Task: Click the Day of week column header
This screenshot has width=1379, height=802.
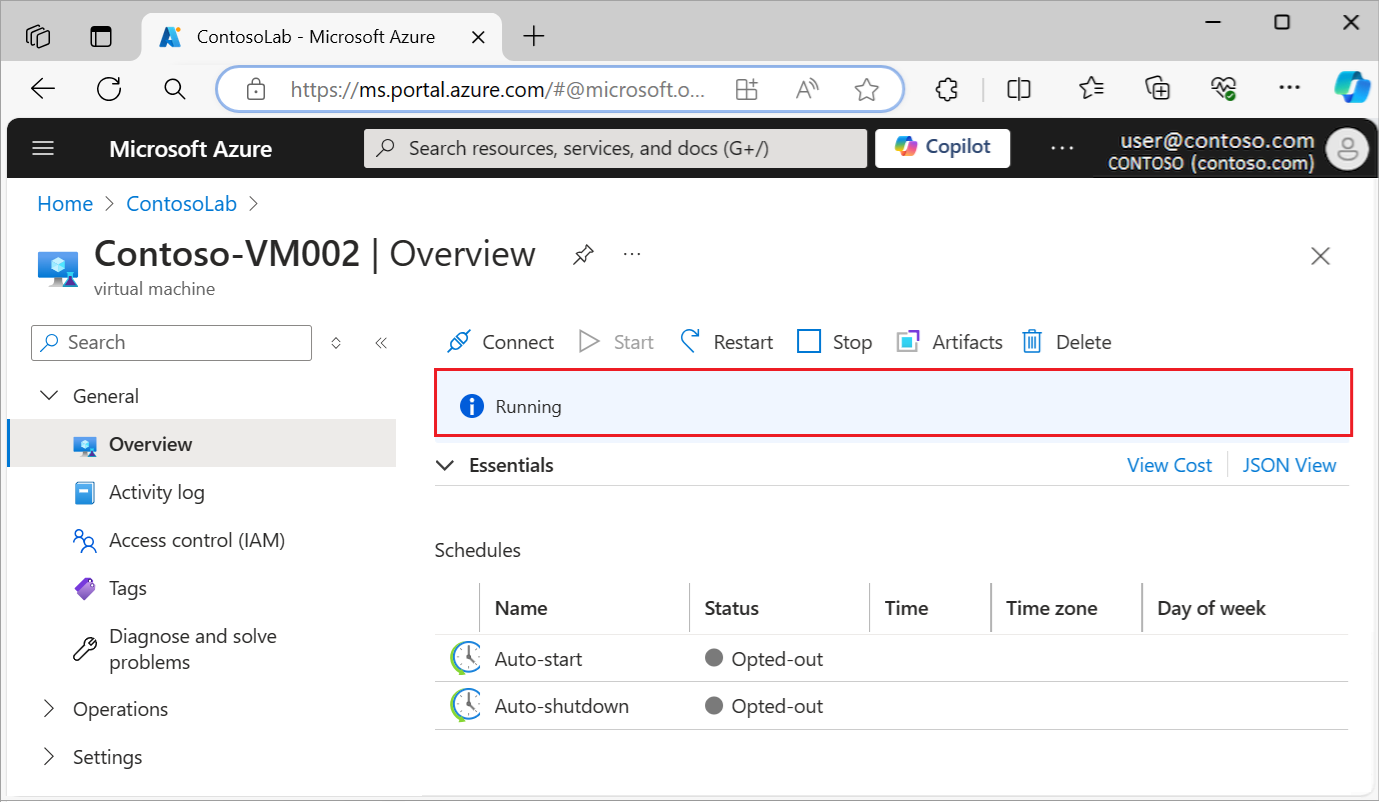Action: (1211, 608)
